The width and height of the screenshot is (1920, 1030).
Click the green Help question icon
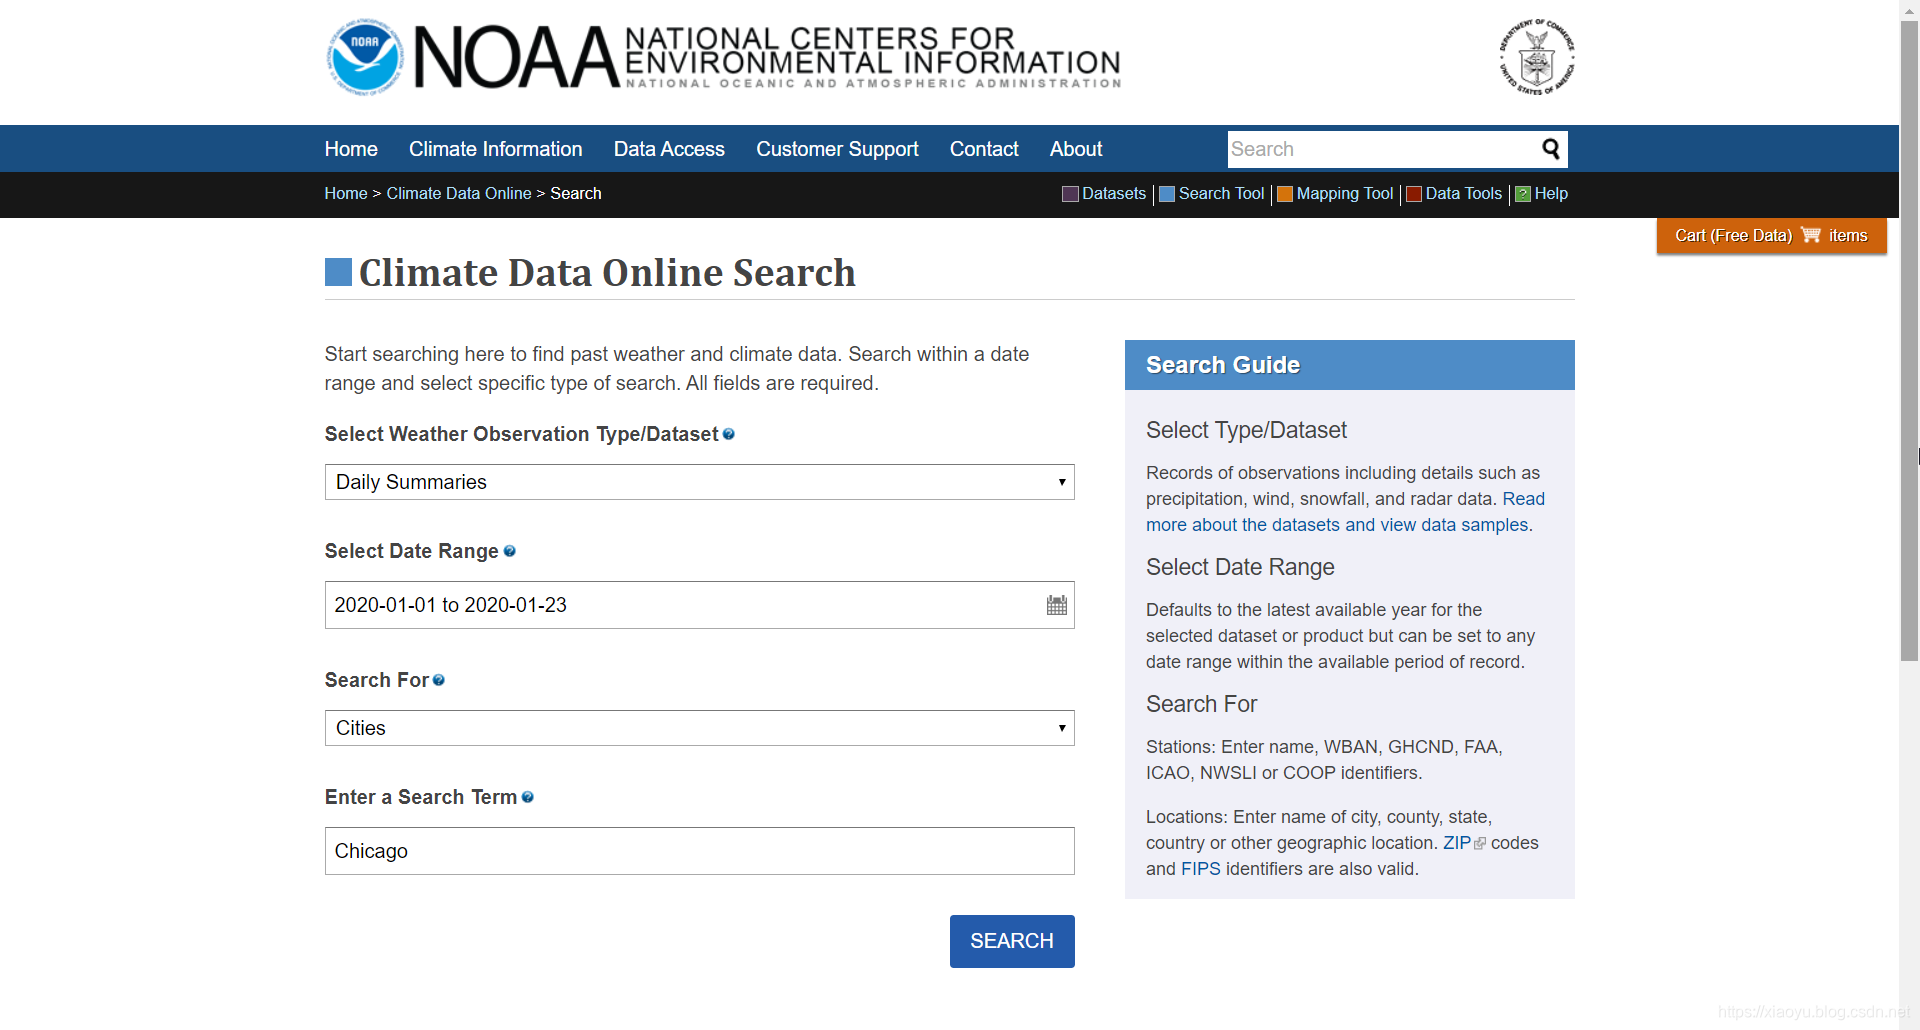(1523, 194)
